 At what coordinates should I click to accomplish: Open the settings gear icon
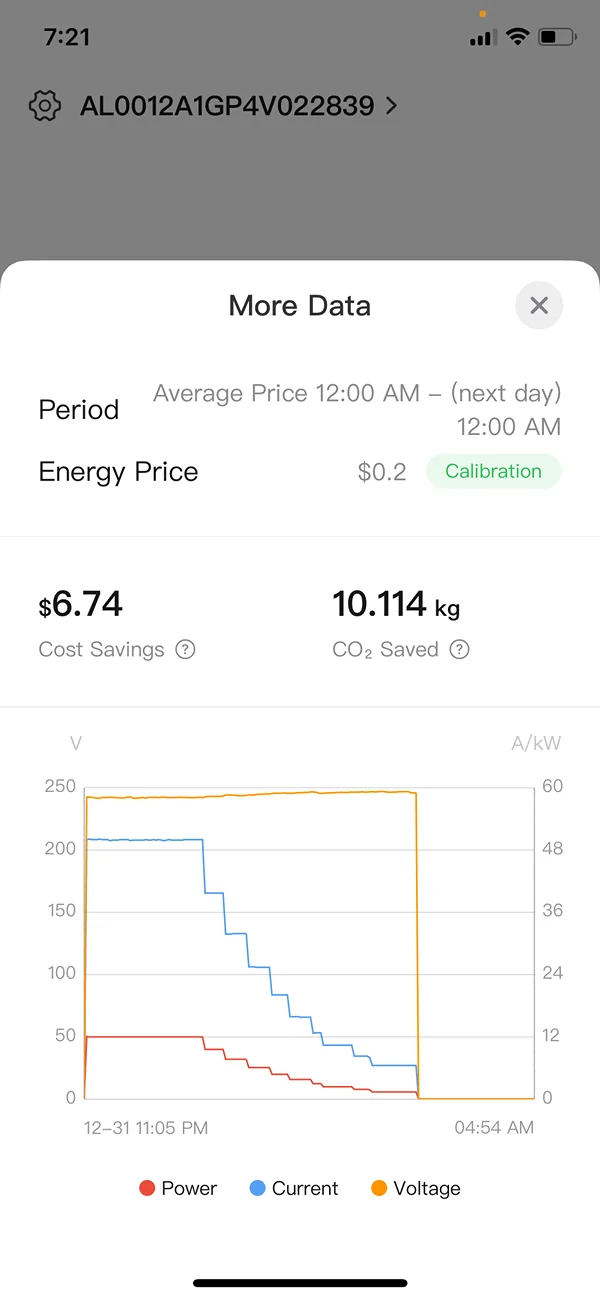(44, 105)
